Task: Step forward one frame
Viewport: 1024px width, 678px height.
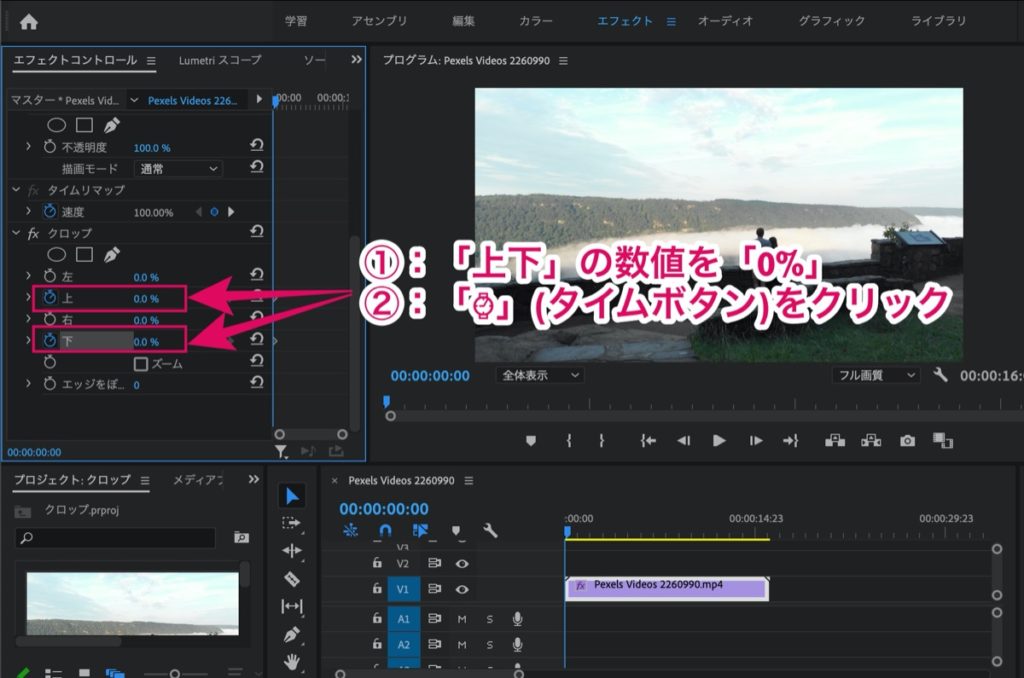Action: [x=756, y=441]
